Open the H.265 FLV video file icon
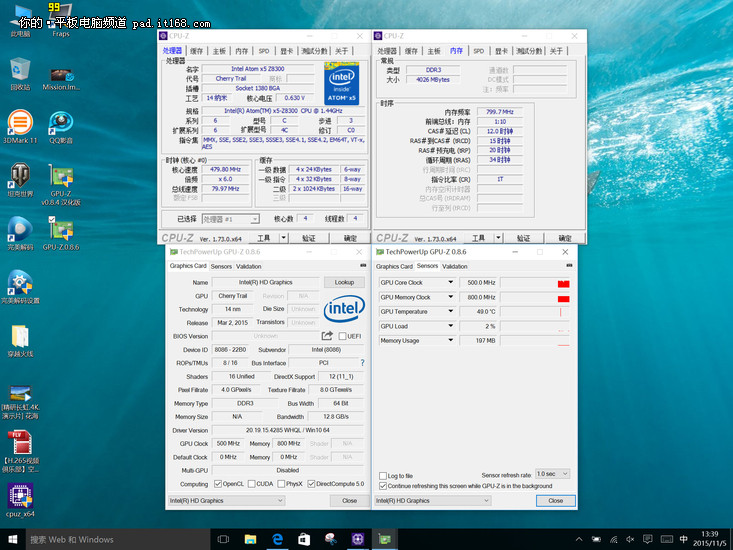 pyautogui.click(x=20, y=451)
